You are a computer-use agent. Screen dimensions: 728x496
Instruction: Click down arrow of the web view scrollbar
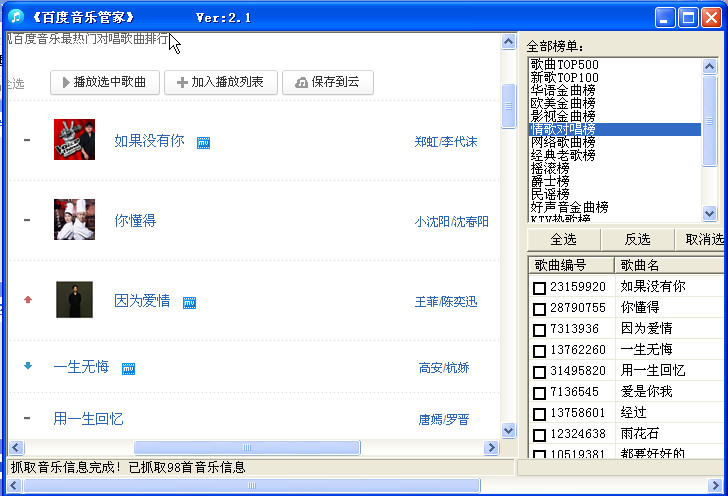509,431
